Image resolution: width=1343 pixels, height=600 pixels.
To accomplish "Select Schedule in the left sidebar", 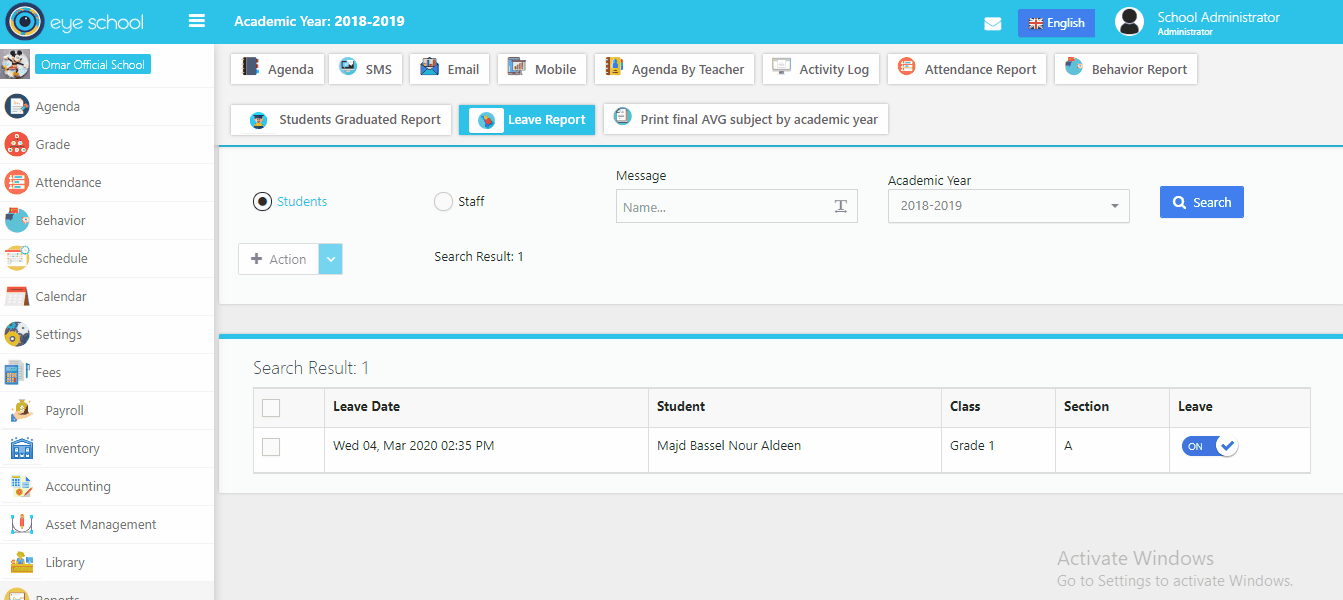I will point(107,259).
